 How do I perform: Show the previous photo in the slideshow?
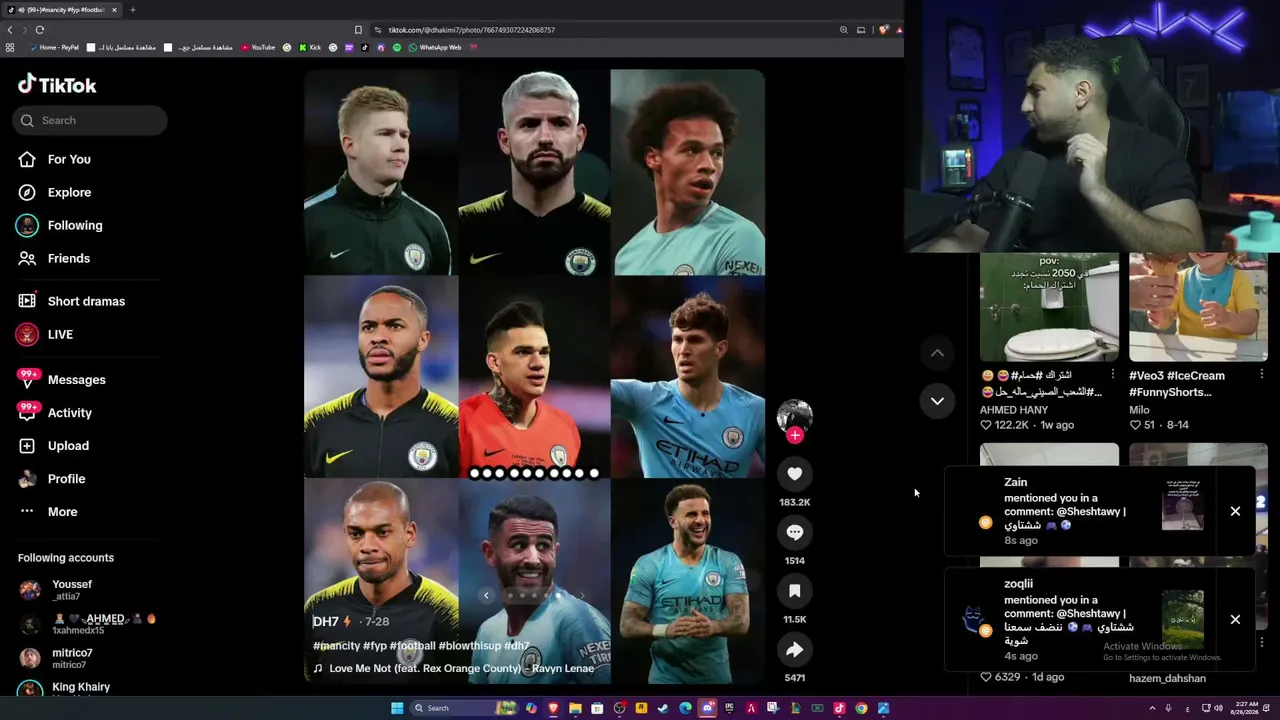pyautogui.click(x=486, y=596)
